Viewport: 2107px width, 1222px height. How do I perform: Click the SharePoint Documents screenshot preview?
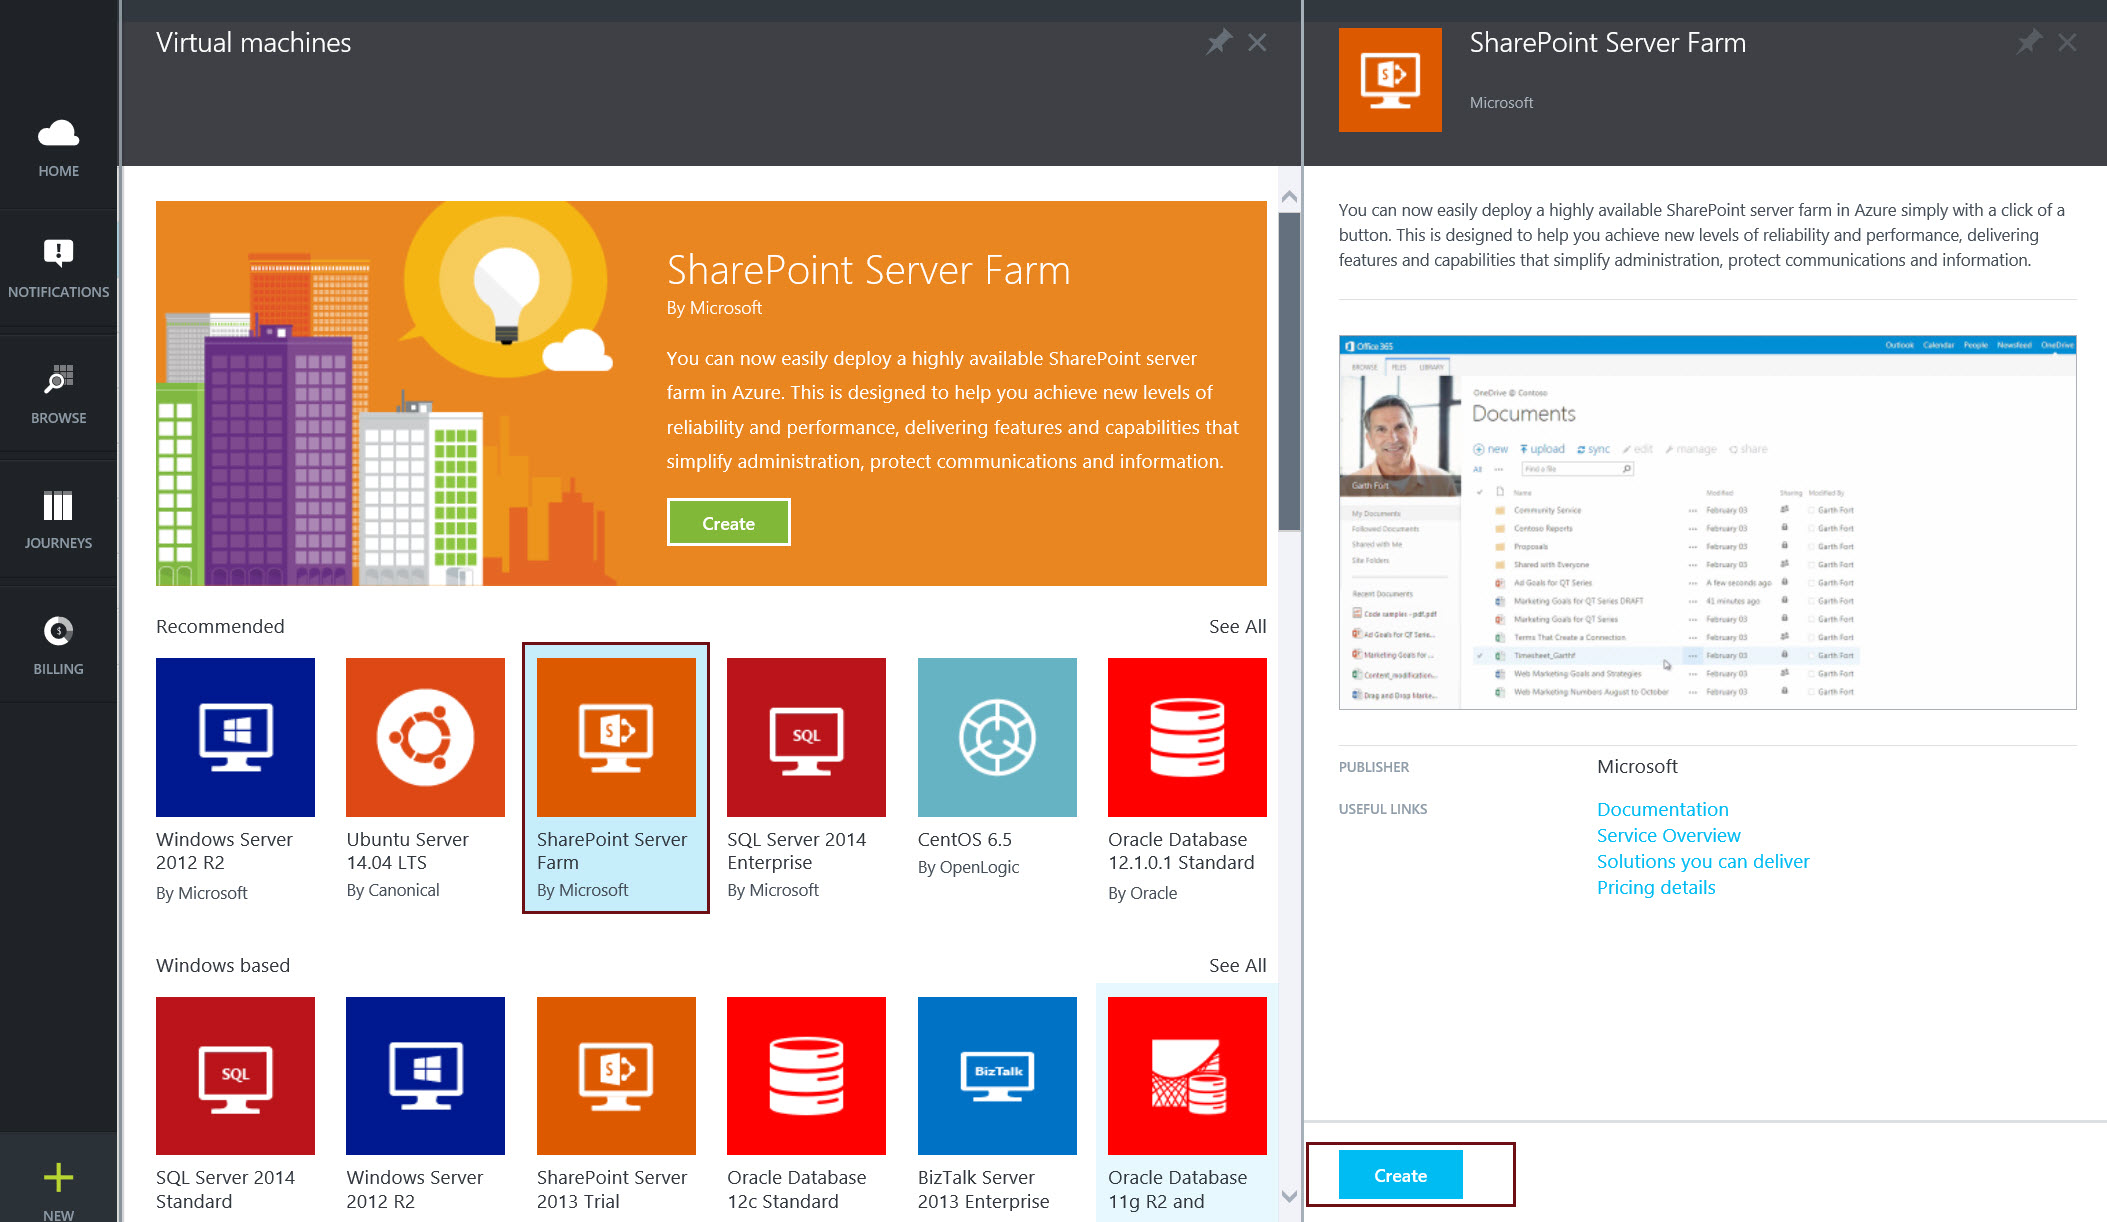[x=1707, y=522]
